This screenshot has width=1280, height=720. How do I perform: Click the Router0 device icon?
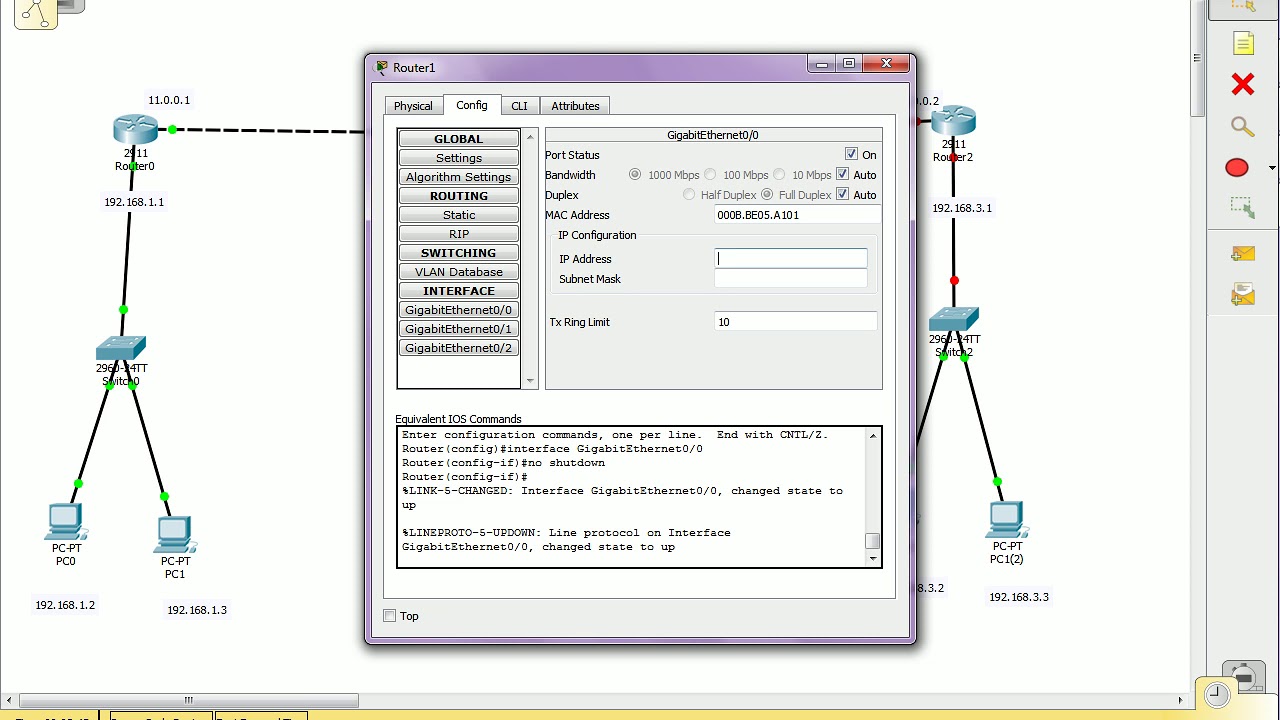(135, 130)
